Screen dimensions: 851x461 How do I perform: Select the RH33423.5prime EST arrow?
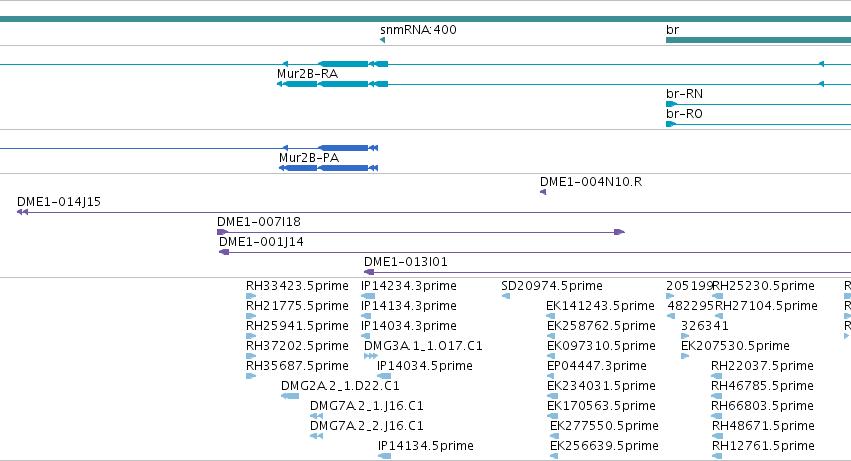(x=251, y=296)
